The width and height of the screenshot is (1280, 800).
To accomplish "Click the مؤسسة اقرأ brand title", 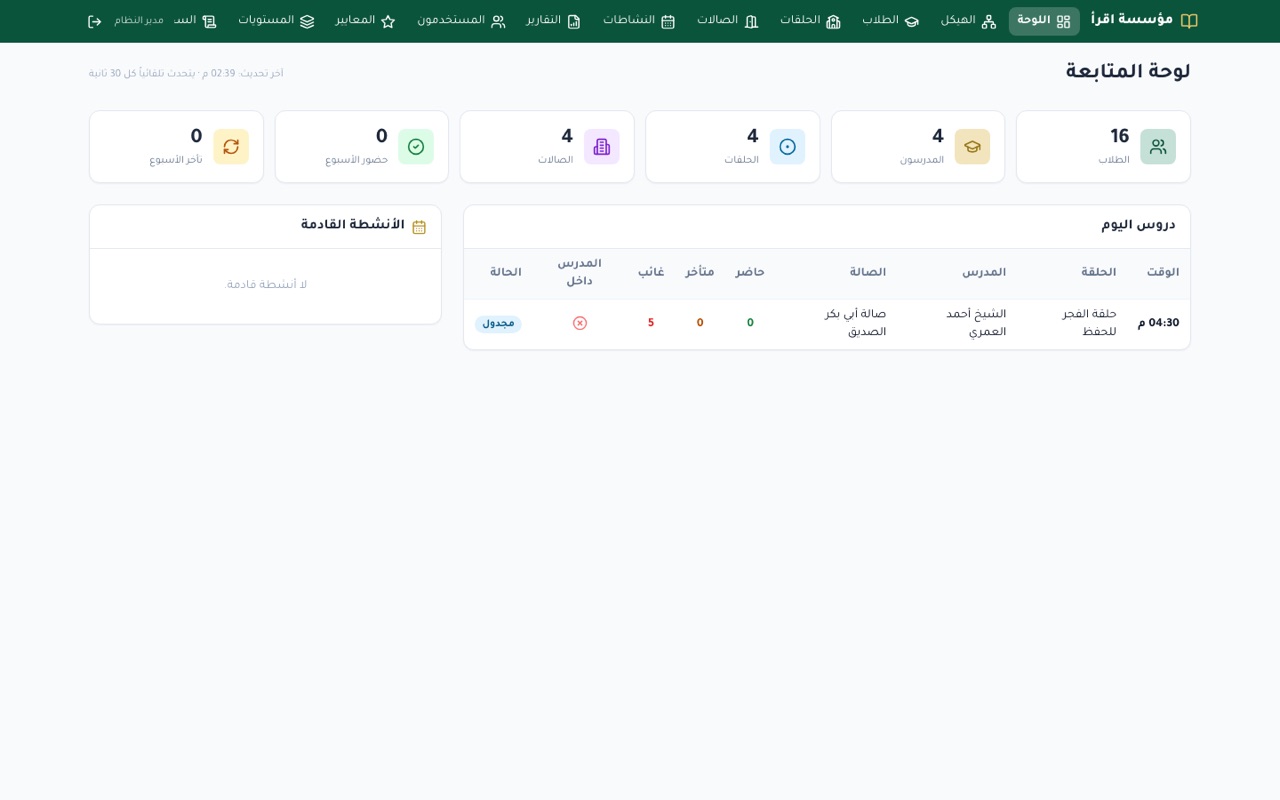I will click(x=1132, y=20).
